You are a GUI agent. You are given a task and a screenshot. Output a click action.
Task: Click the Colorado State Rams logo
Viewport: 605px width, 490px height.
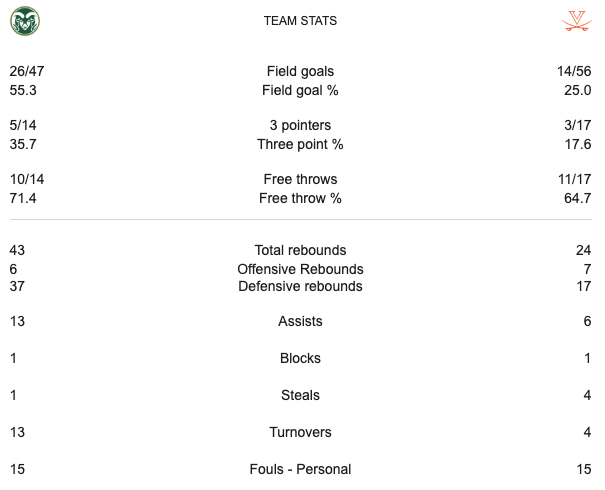point(25,21)
